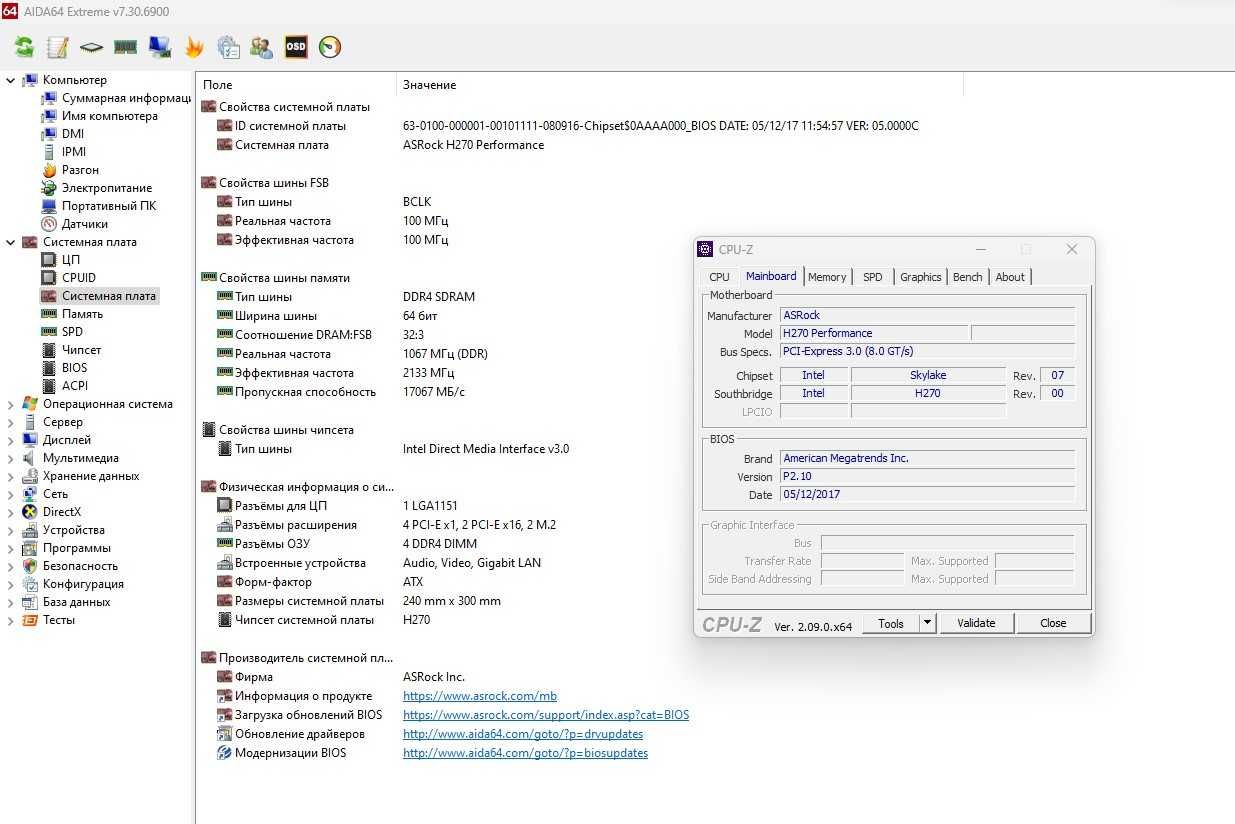Image resolution: width=1235 pixels, height=824 pixels.
Task: Select Электропитание tree item
Action: (106, 188)
